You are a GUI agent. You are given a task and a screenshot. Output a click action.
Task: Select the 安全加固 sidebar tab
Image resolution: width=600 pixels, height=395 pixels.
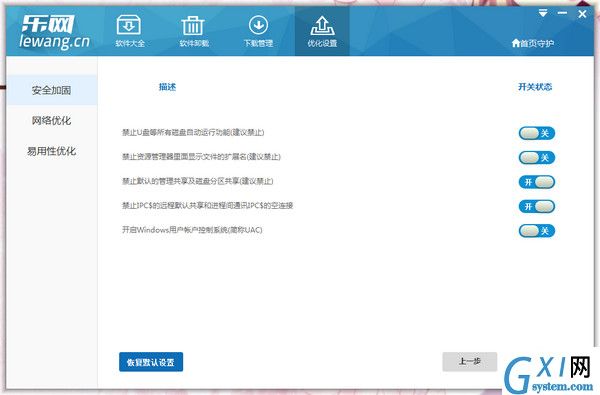52,90
